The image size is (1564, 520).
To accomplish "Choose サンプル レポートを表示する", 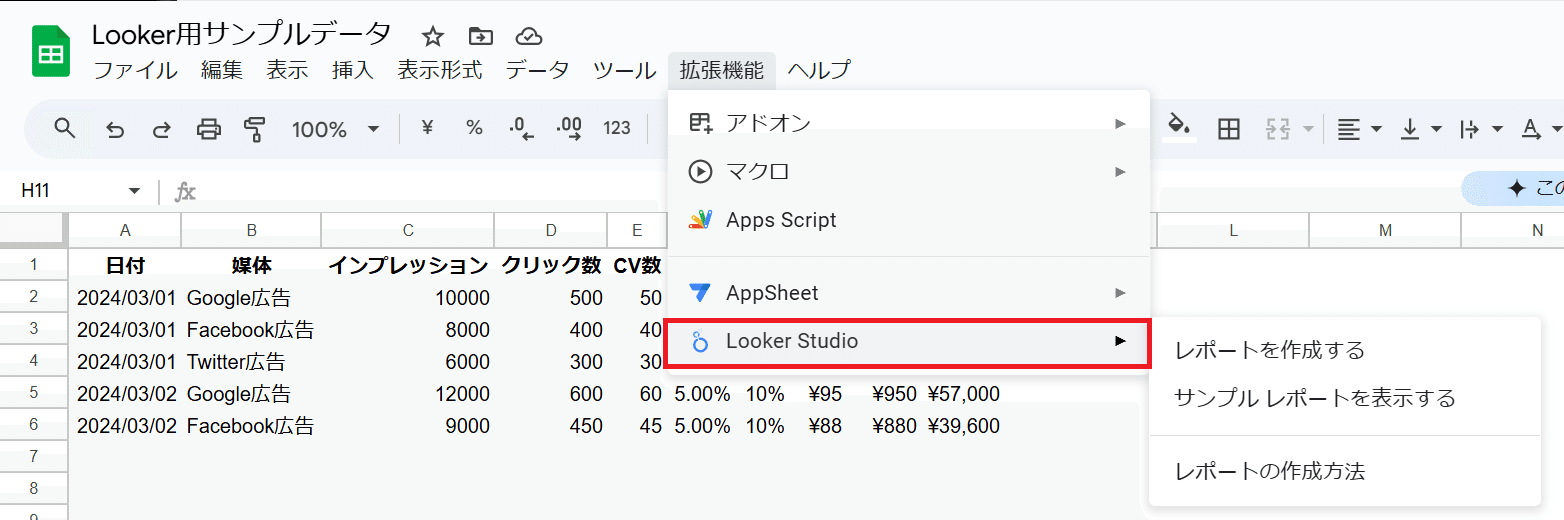I will (1345, 398).
